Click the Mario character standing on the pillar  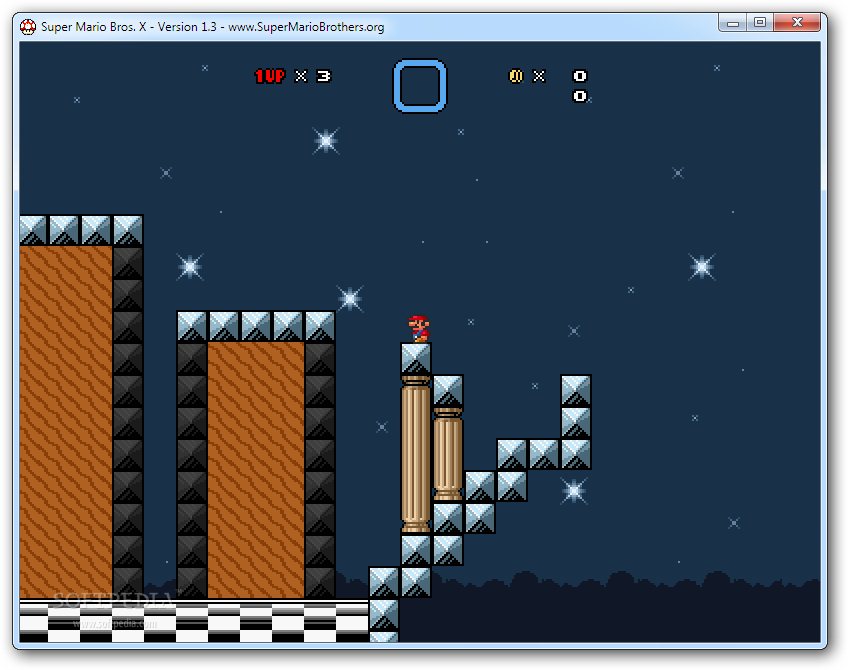pyautogui.click(x=419, y=329)
